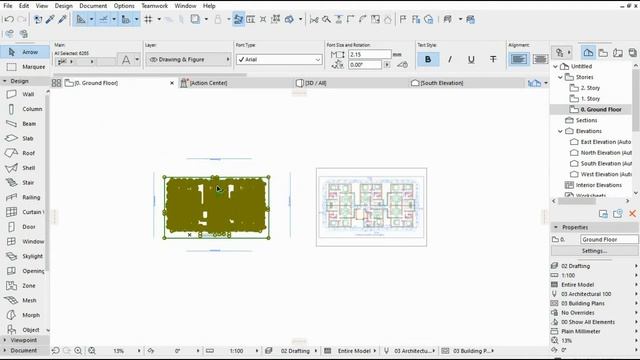Collapse the Design toolbox section
The image size is (640, 360).
coord(24,81)
